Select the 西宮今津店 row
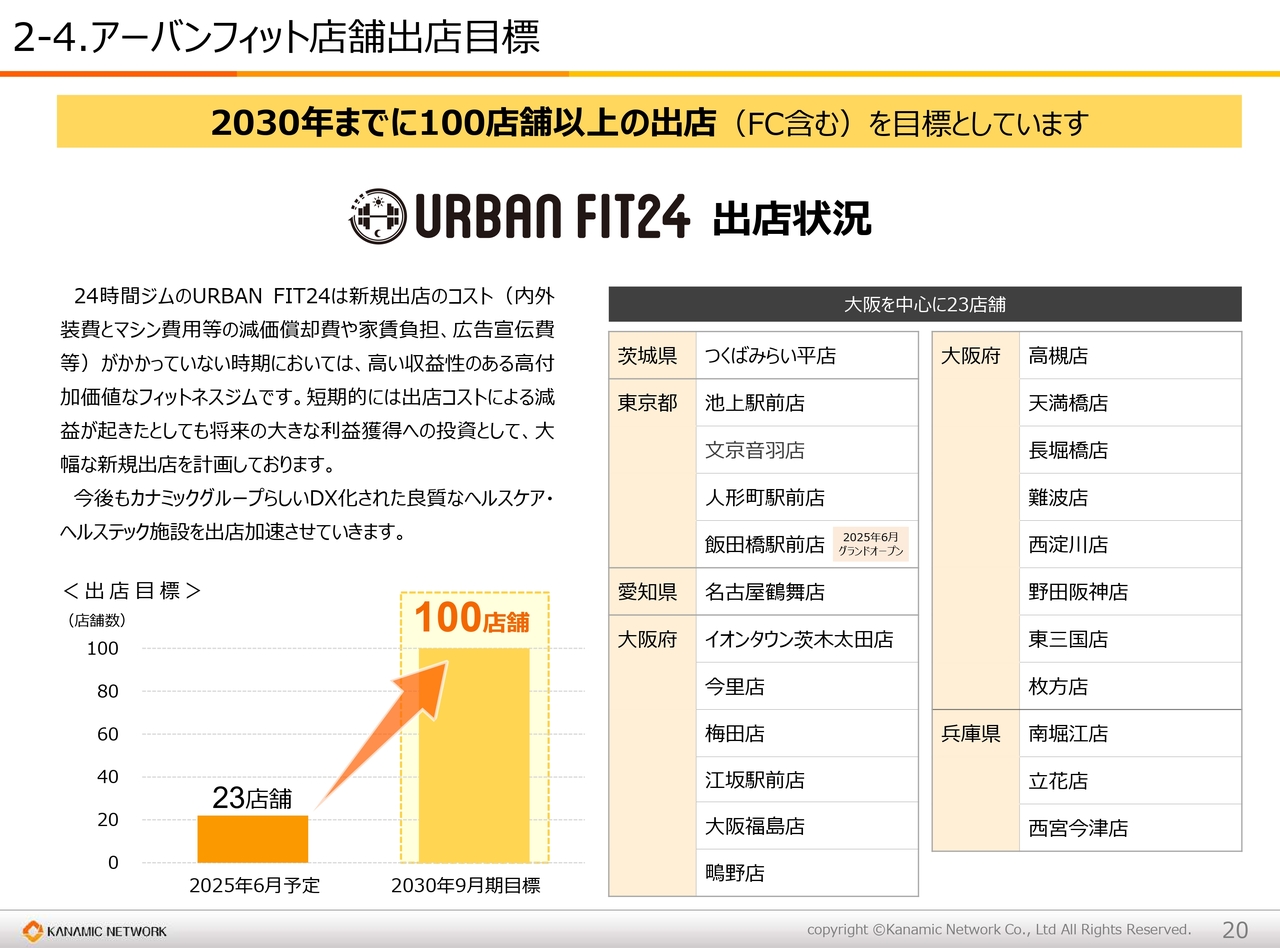This screenshot has height=948, width=1280. [x=1131, y=828]
